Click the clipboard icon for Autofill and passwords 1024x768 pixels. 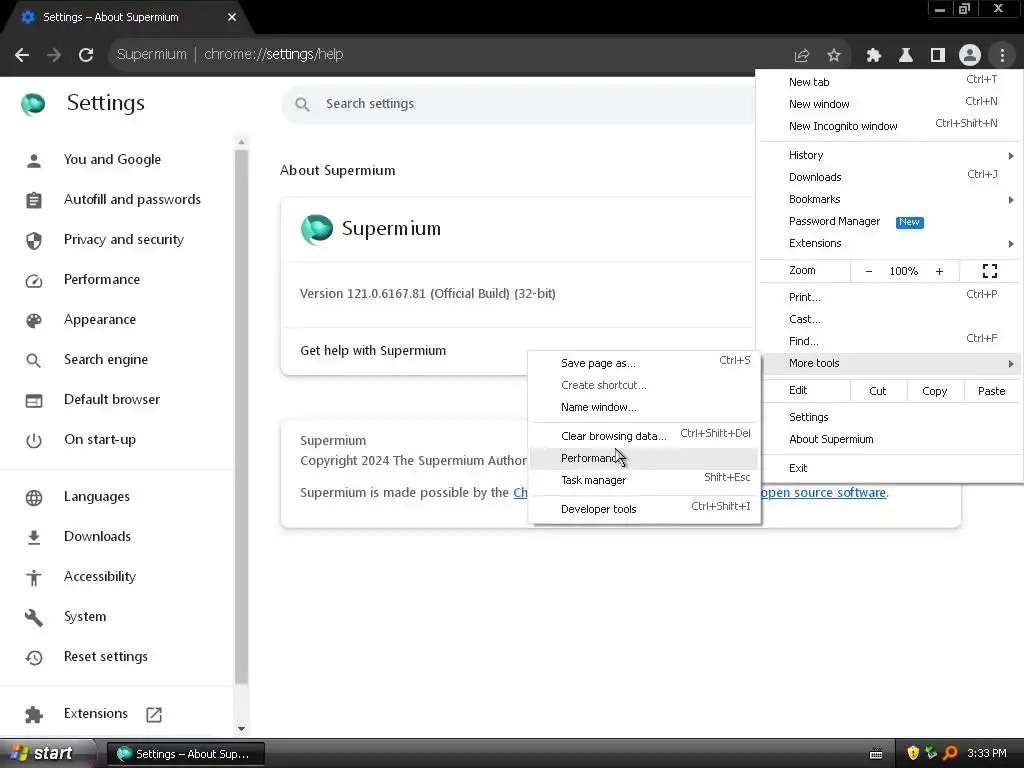pos(34,200)
